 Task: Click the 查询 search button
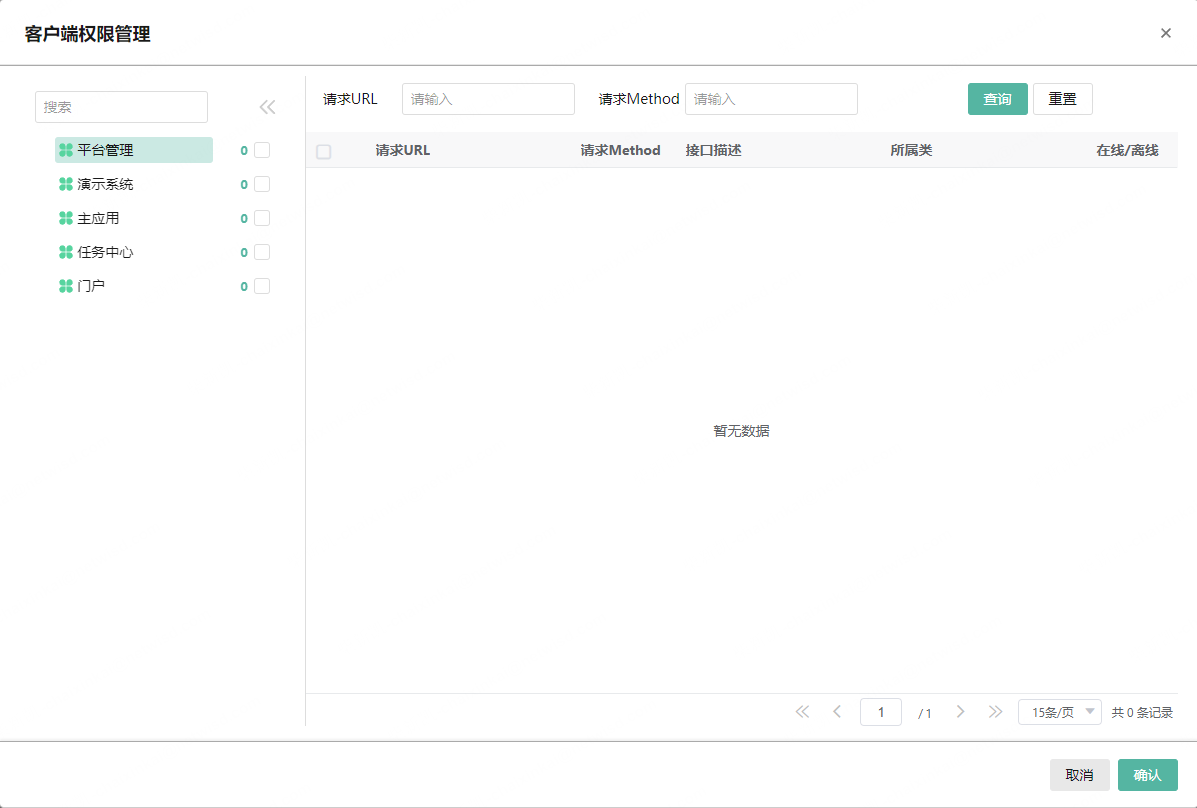[x=997, y=99]
